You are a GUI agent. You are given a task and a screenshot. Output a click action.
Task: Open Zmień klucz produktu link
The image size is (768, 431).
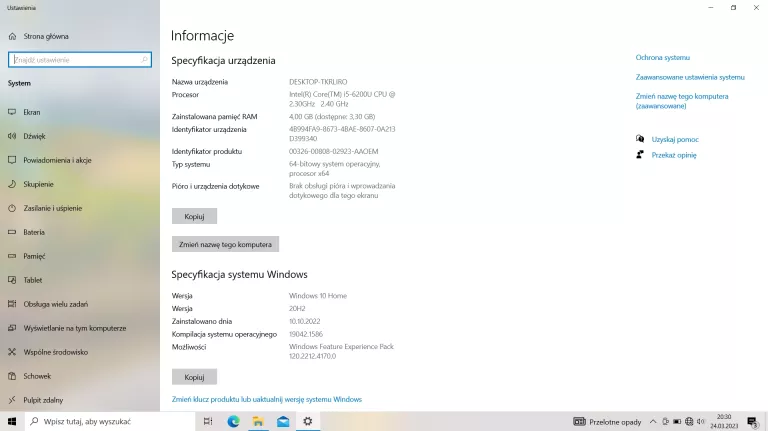pyautogui.click(x=267, y=399)
